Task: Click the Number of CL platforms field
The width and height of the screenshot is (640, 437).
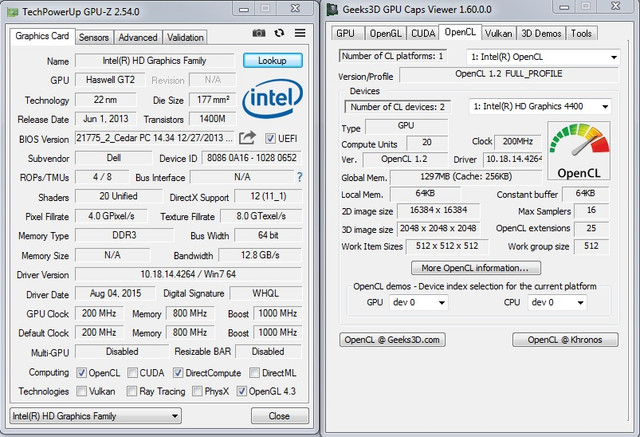Action: 392,56
